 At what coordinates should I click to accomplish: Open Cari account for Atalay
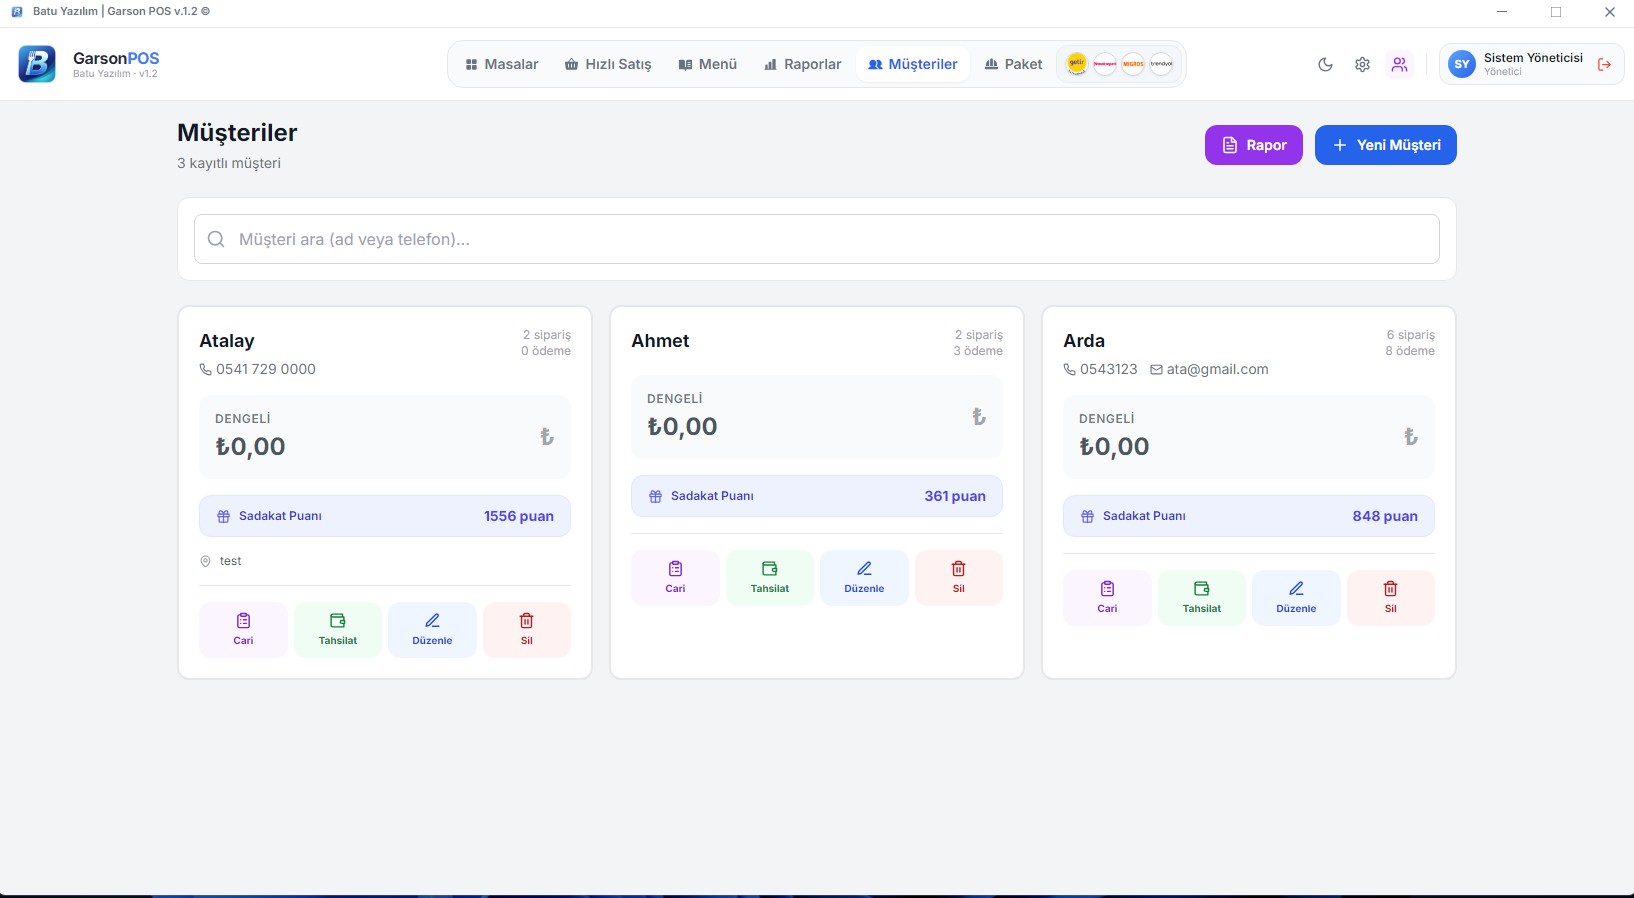[x=243, y=629]
